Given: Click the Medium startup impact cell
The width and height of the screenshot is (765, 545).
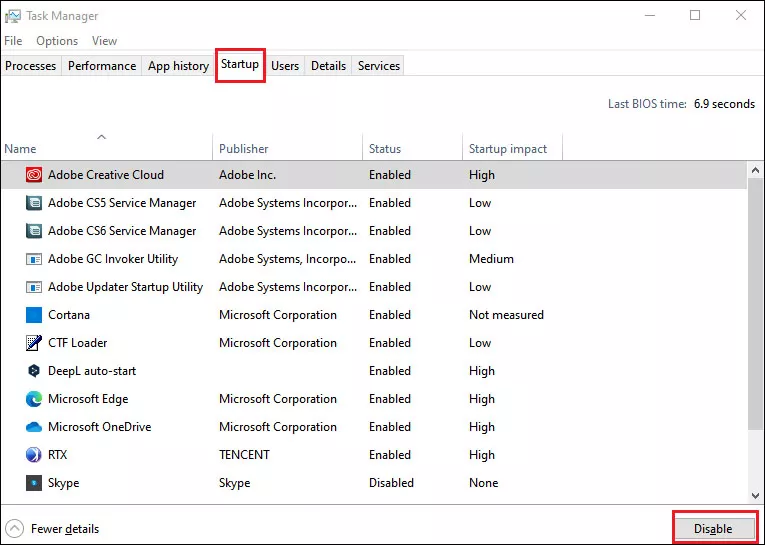Looking at the screenshot, I should point(491,259).
